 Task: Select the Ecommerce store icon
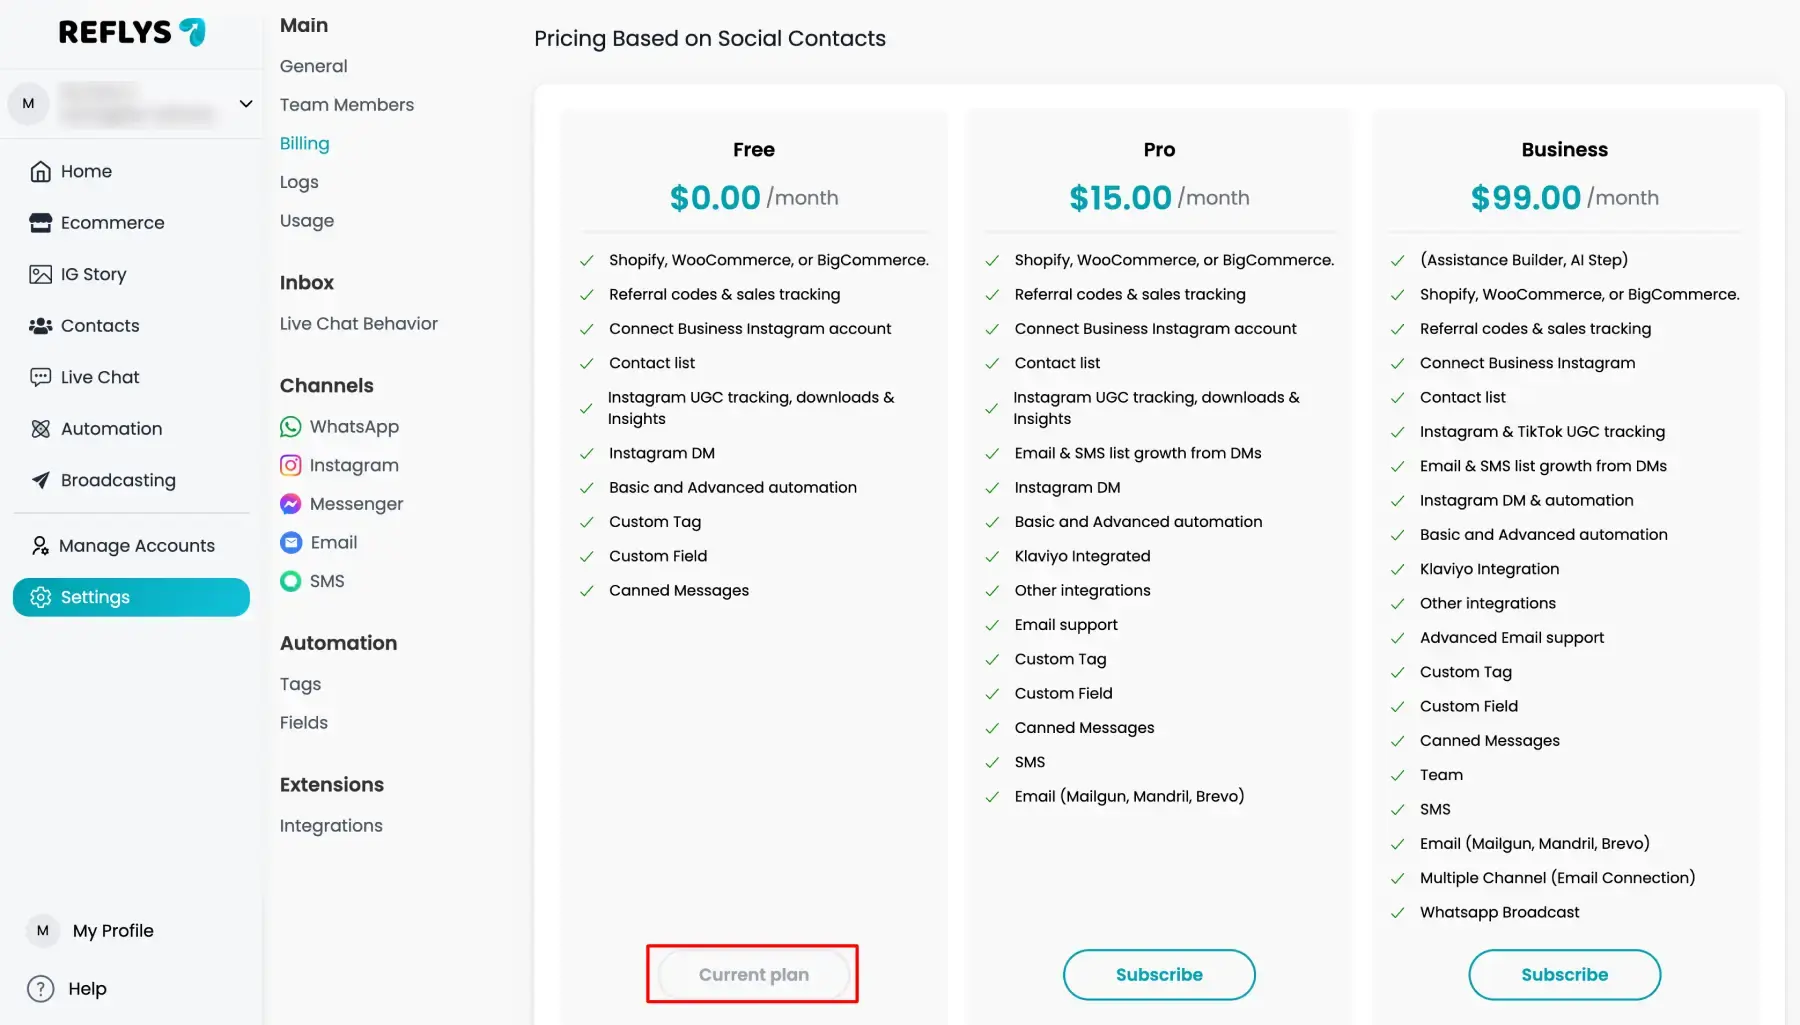coord(40,223)
